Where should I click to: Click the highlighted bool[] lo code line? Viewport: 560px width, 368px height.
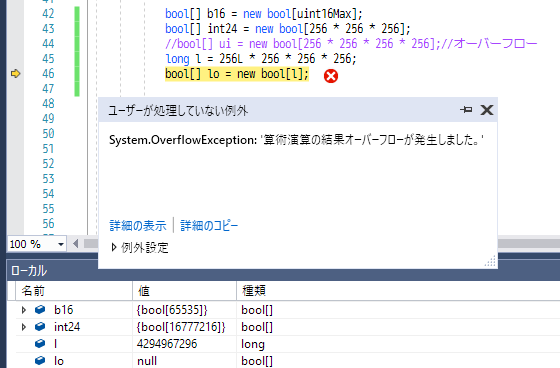click(x=237, y=74)
